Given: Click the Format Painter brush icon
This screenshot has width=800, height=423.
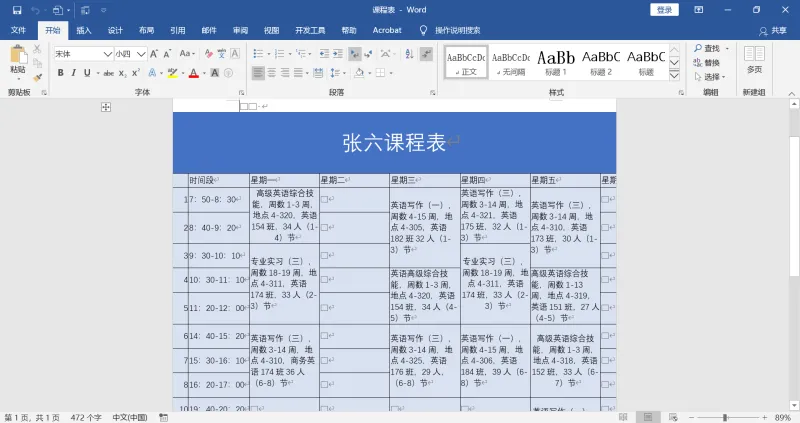Looking at the screenshot, I should point(37,78).
